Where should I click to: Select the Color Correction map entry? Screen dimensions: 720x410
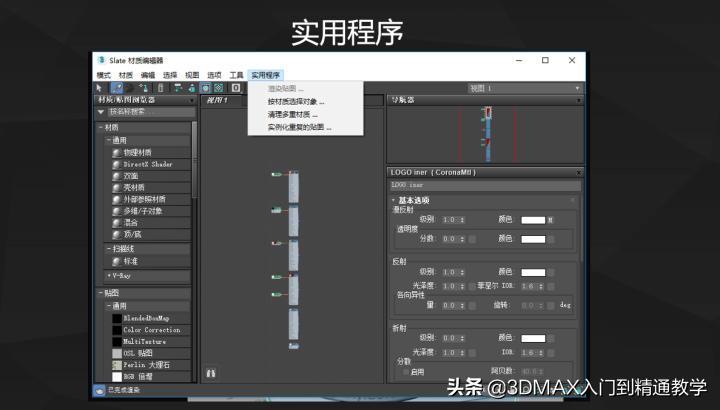point(151,330)
